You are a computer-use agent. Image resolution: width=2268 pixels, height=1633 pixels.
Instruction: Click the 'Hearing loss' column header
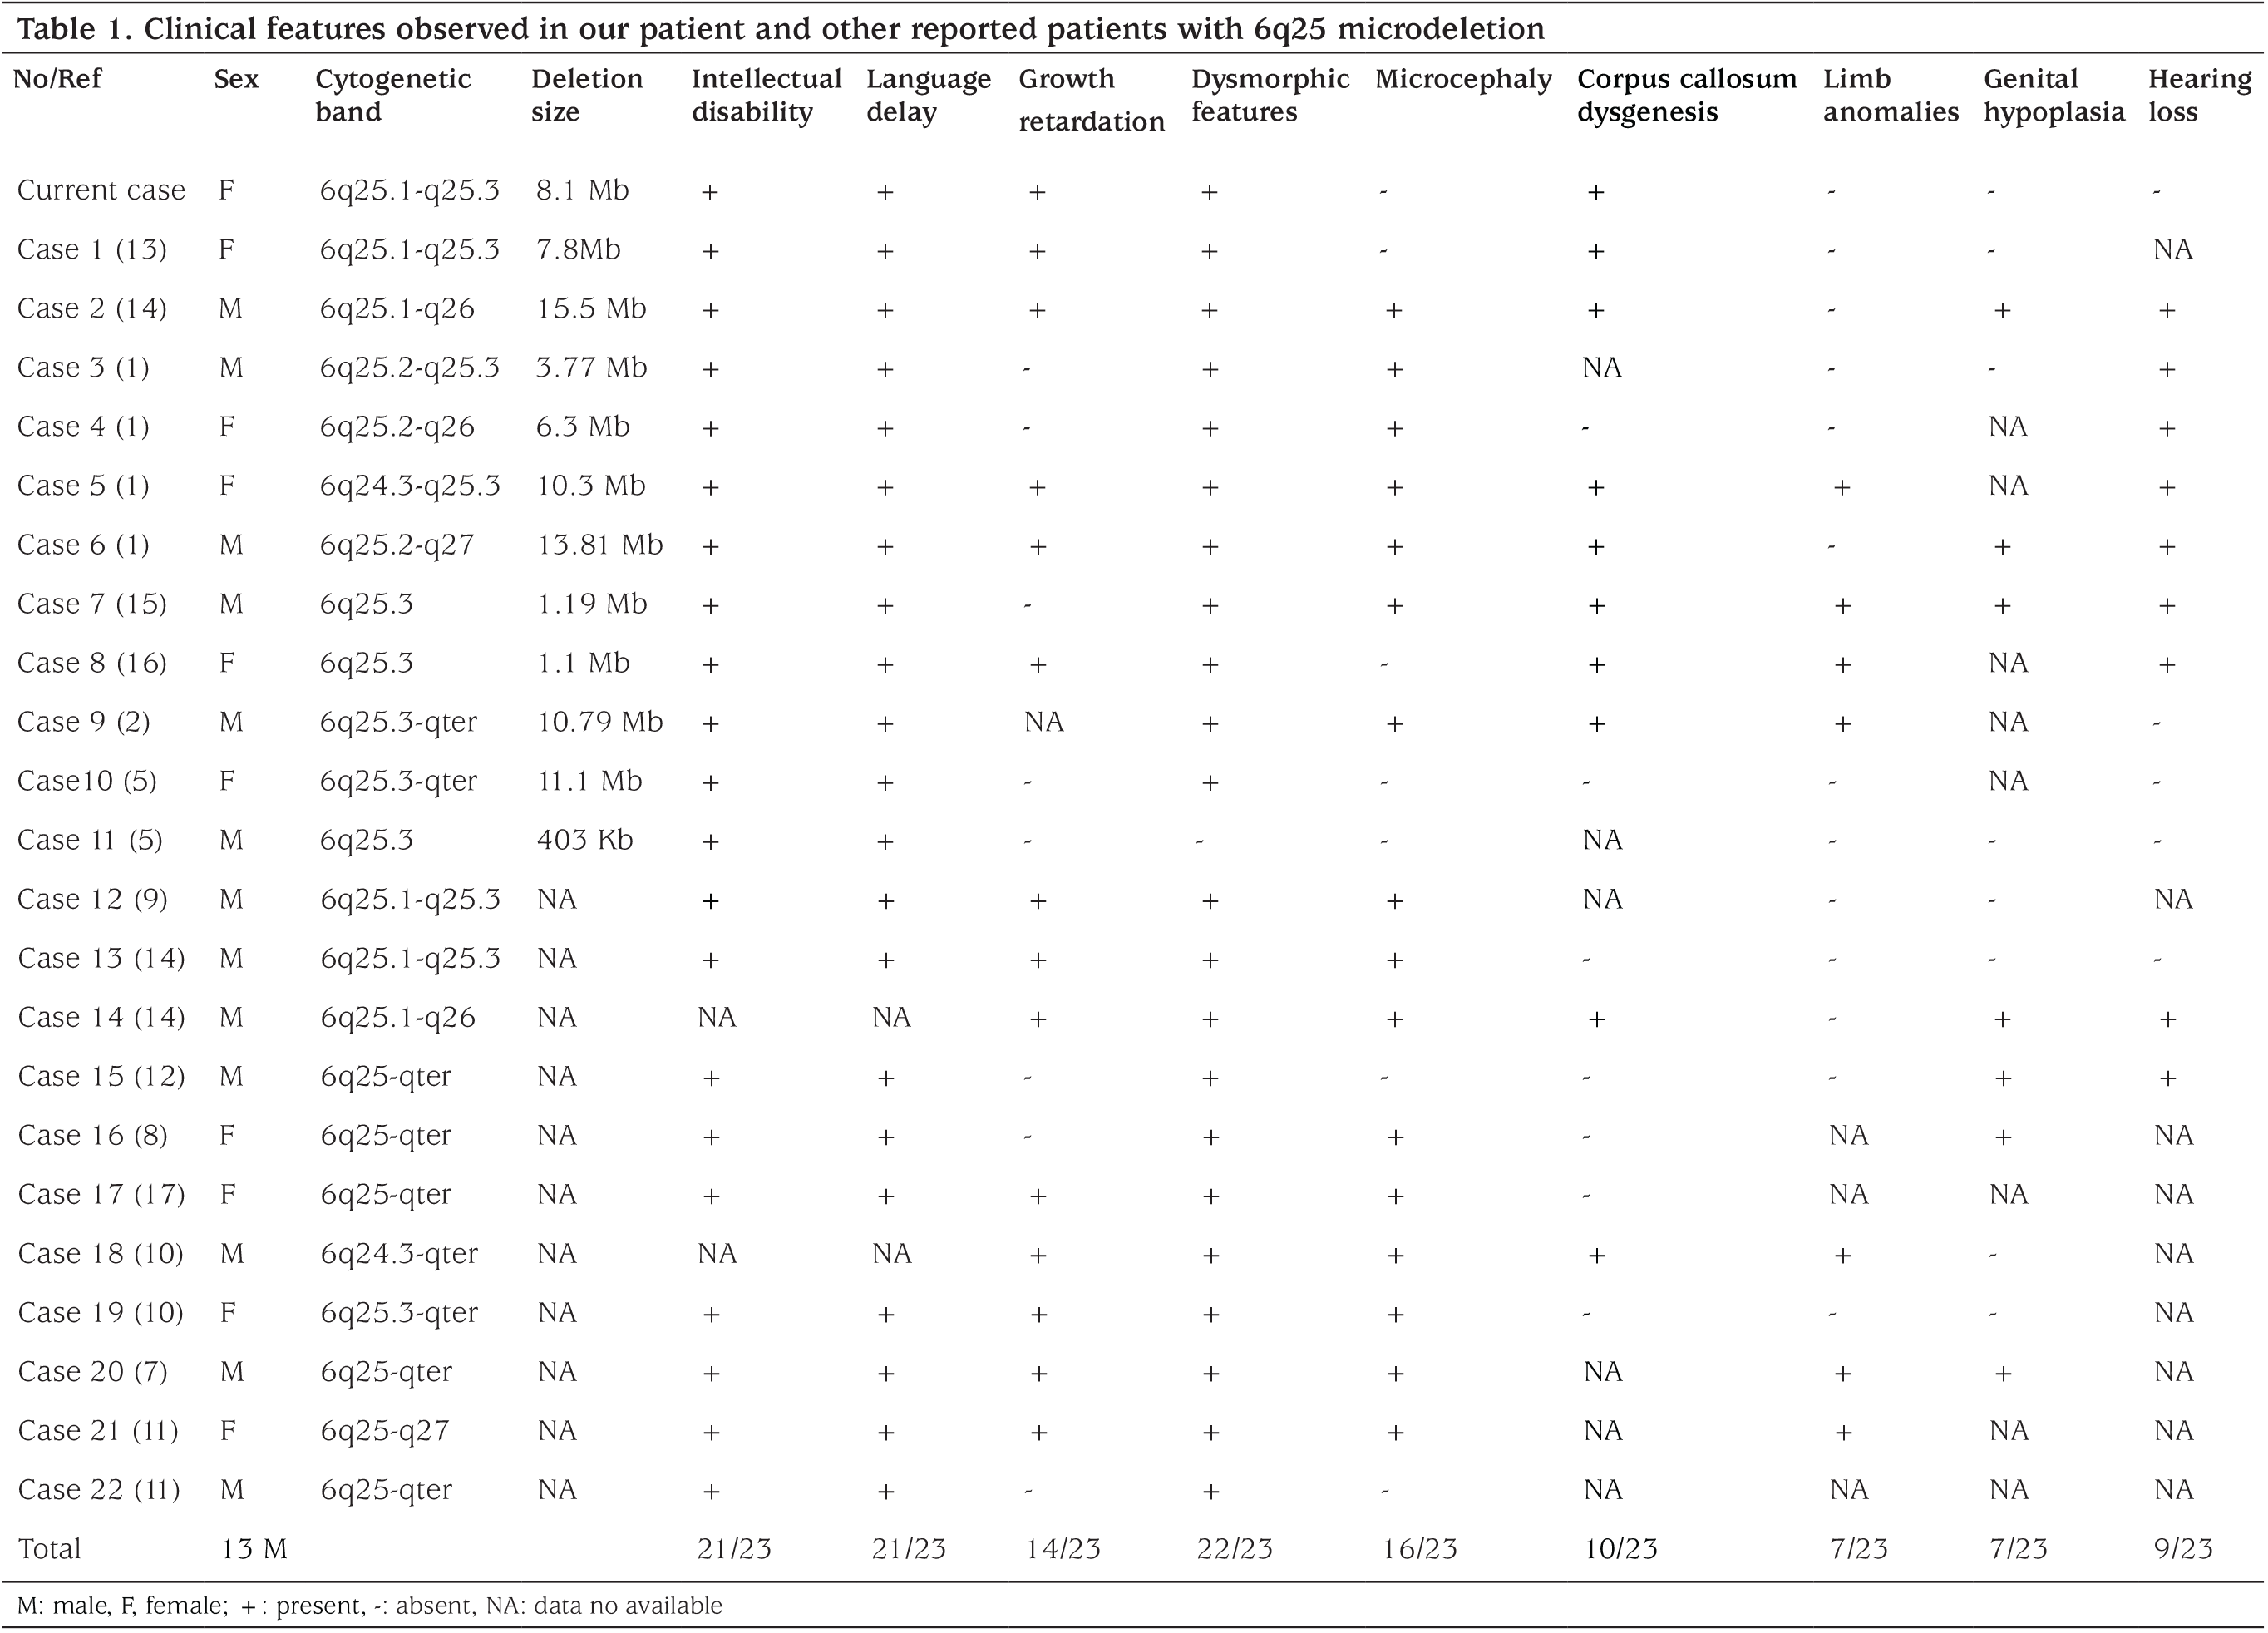click(2199, 95)
